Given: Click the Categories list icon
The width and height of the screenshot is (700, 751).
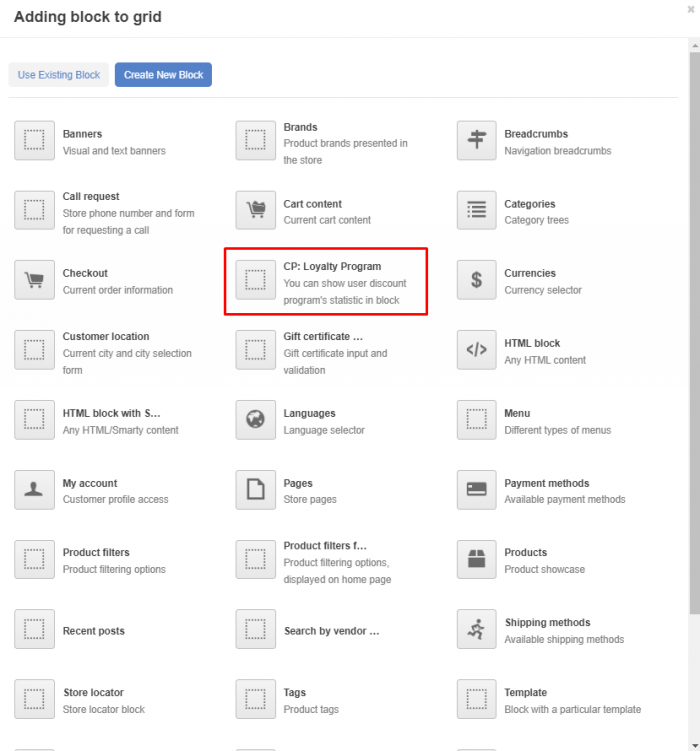Looking at the screenshot, I should (x=476, y=210).
